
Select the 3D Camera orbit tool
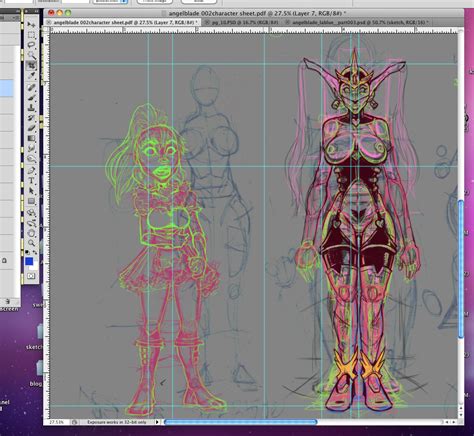point(31,223)
